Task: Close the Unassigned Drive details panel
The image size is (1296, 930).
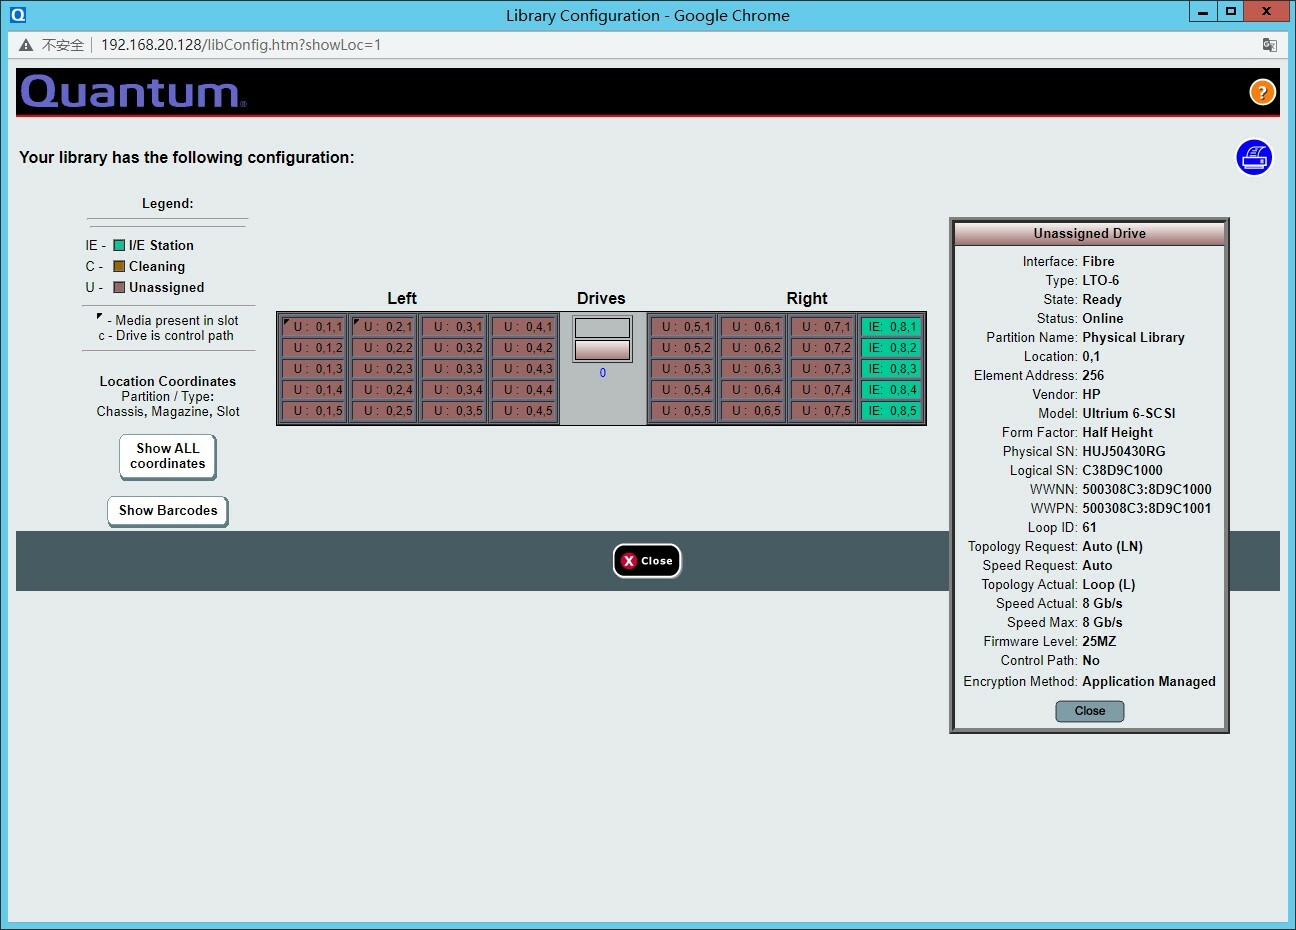Action: [1090, 711]
